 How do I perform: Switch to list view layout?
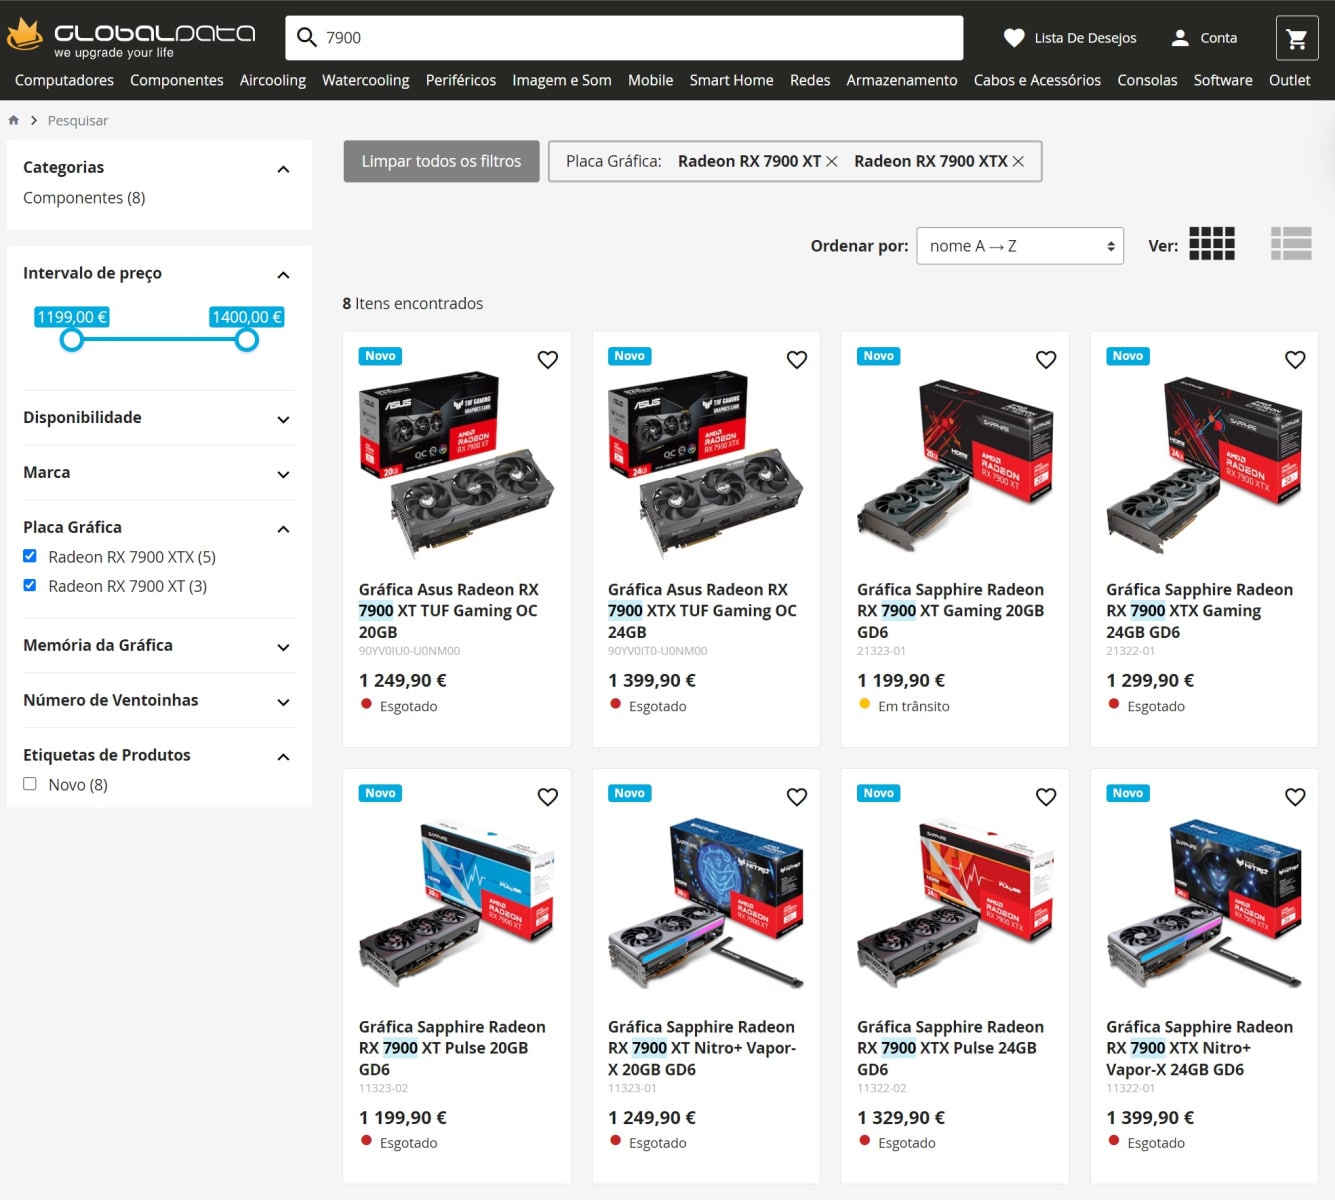tap(1290, 244)
